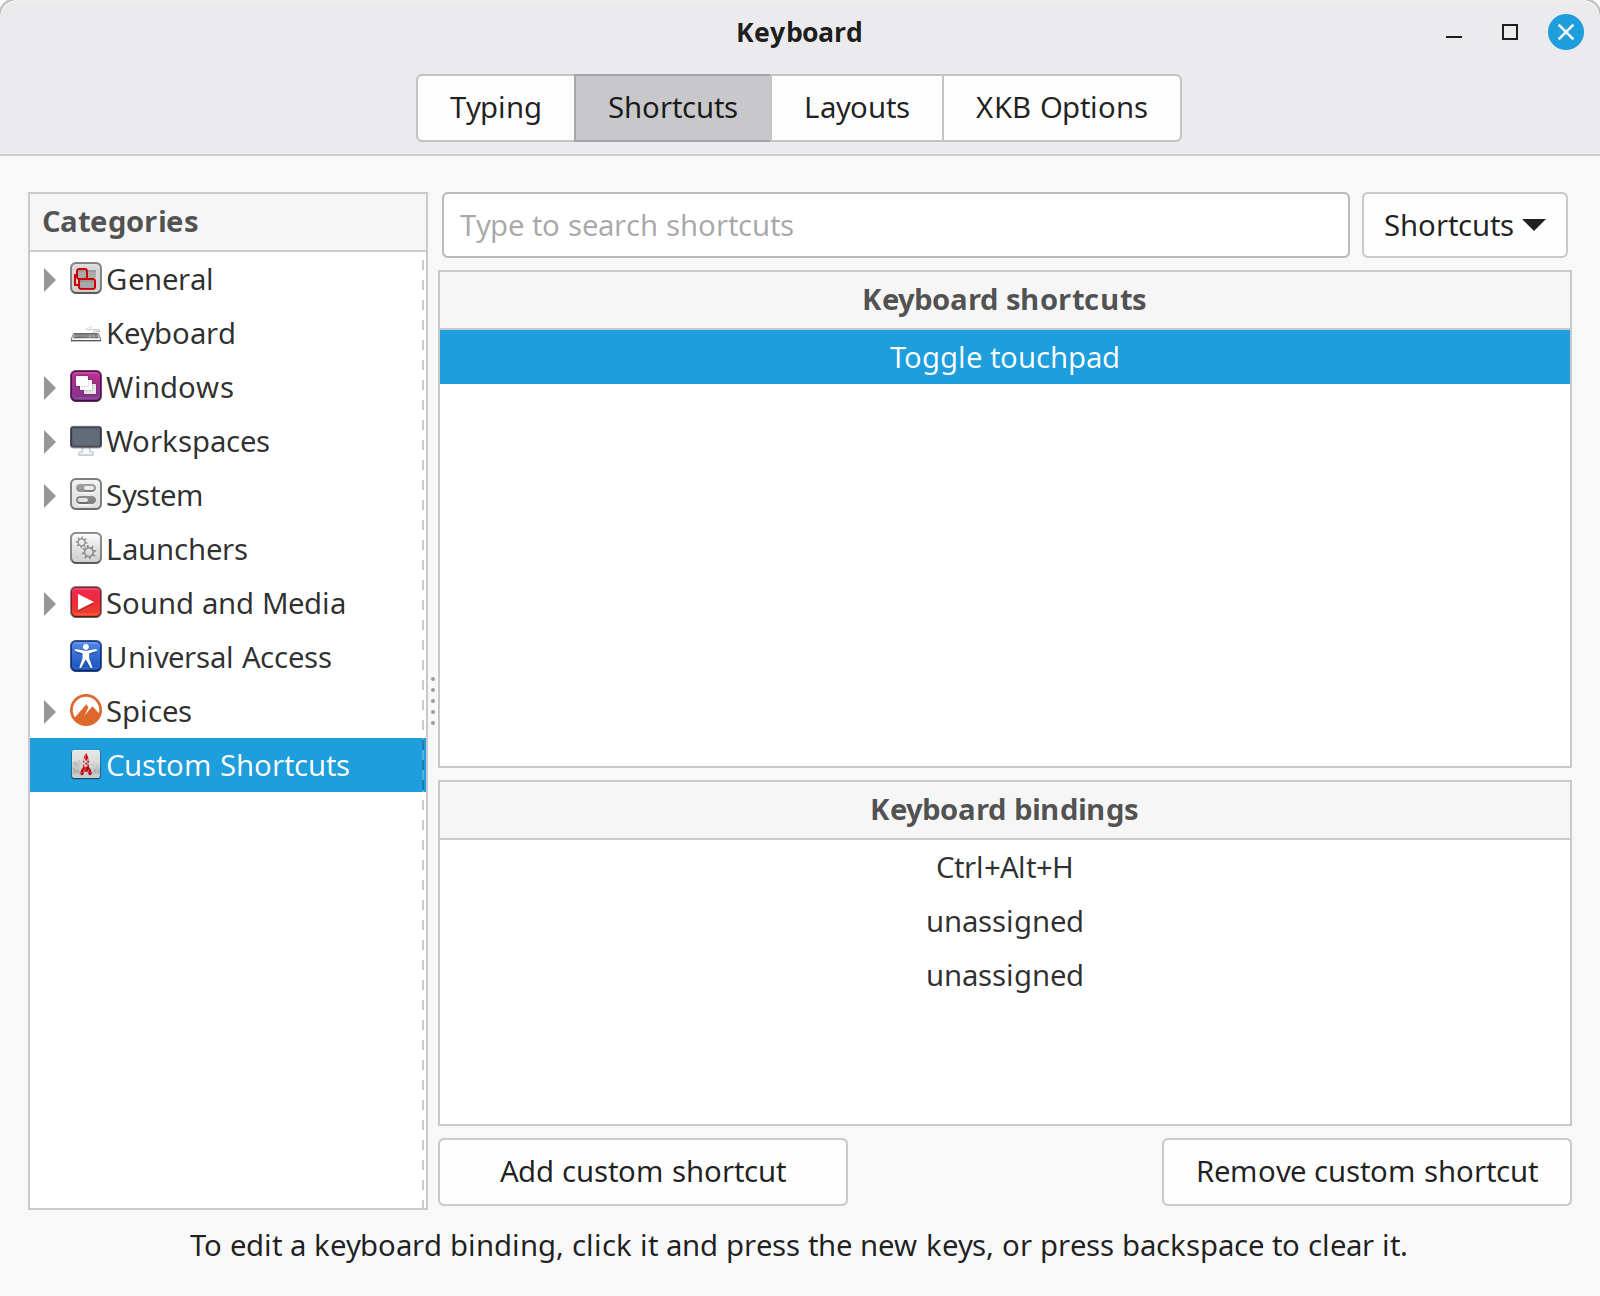
Task: Click the Categories column header
Action: point(228,222)
